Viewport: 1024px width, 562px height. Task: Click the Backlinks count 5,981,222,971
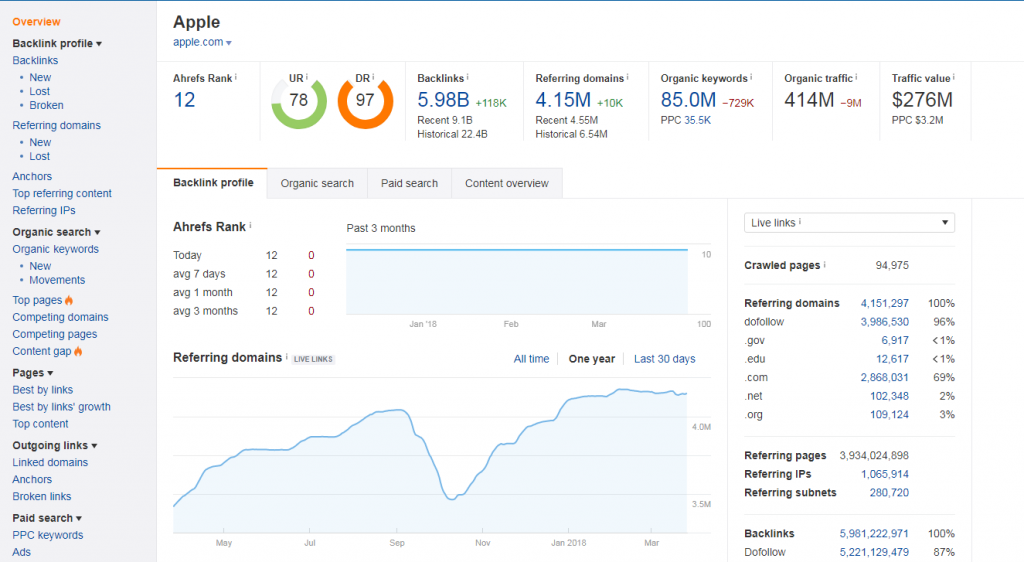(874, 534)
